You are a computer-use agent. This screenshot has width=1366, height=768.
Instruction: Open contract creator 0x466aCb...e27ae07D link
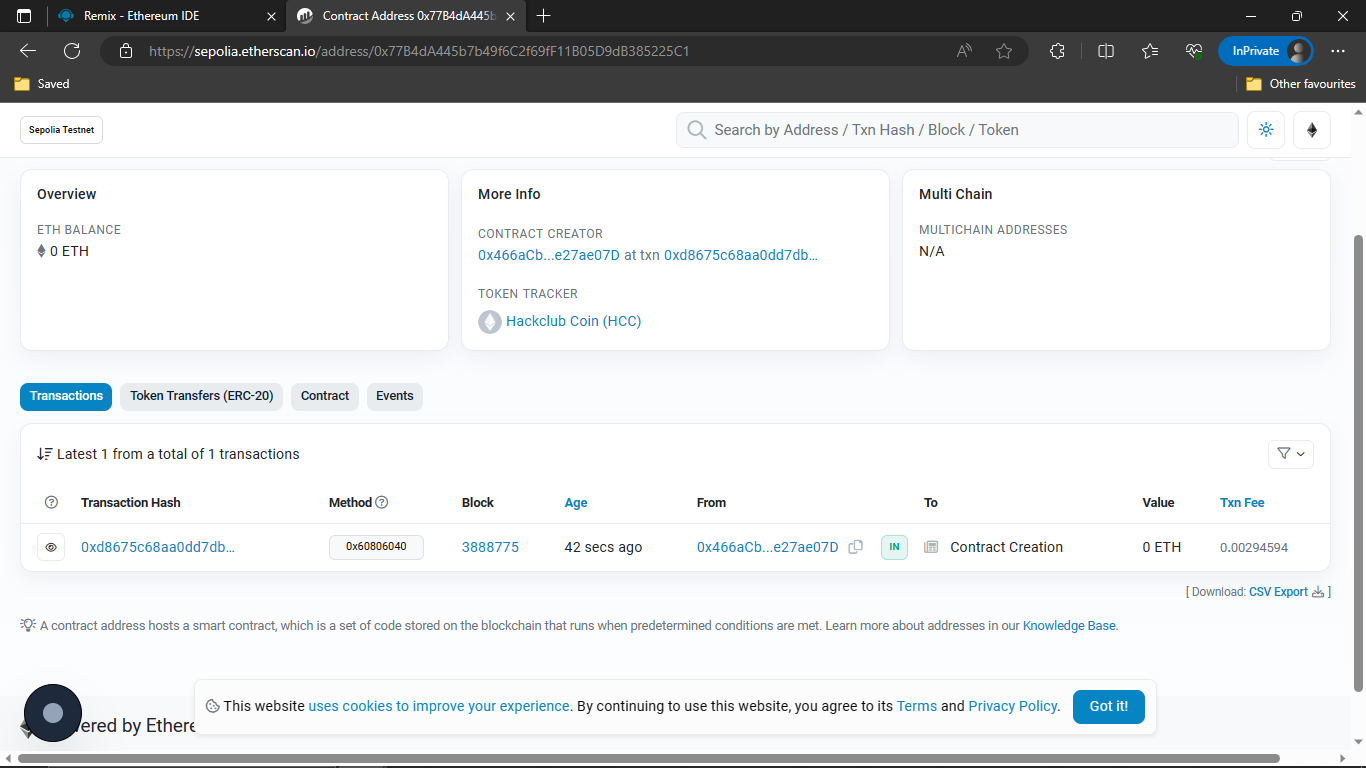(x=549, y=255)
